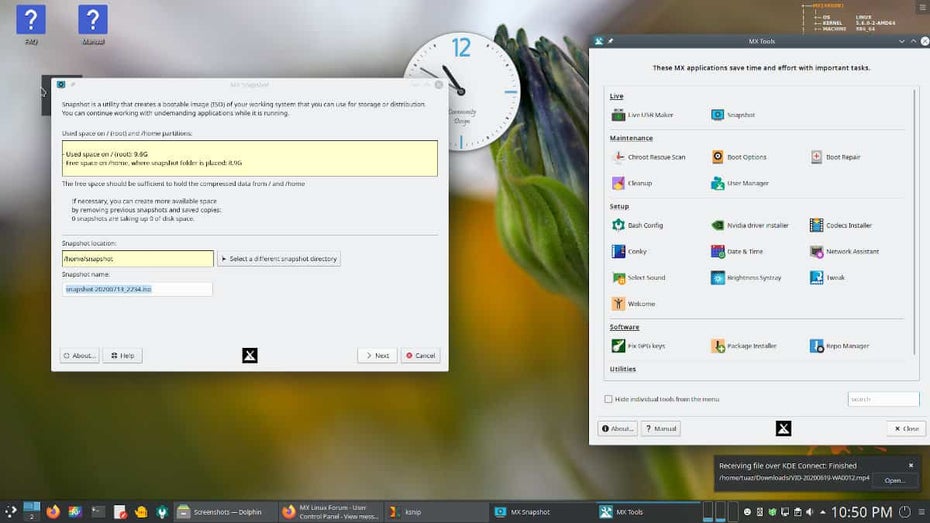This screenshot has width=930, height=523.
Task: Open the FAQ desktop icon
Action: [31, 25]
